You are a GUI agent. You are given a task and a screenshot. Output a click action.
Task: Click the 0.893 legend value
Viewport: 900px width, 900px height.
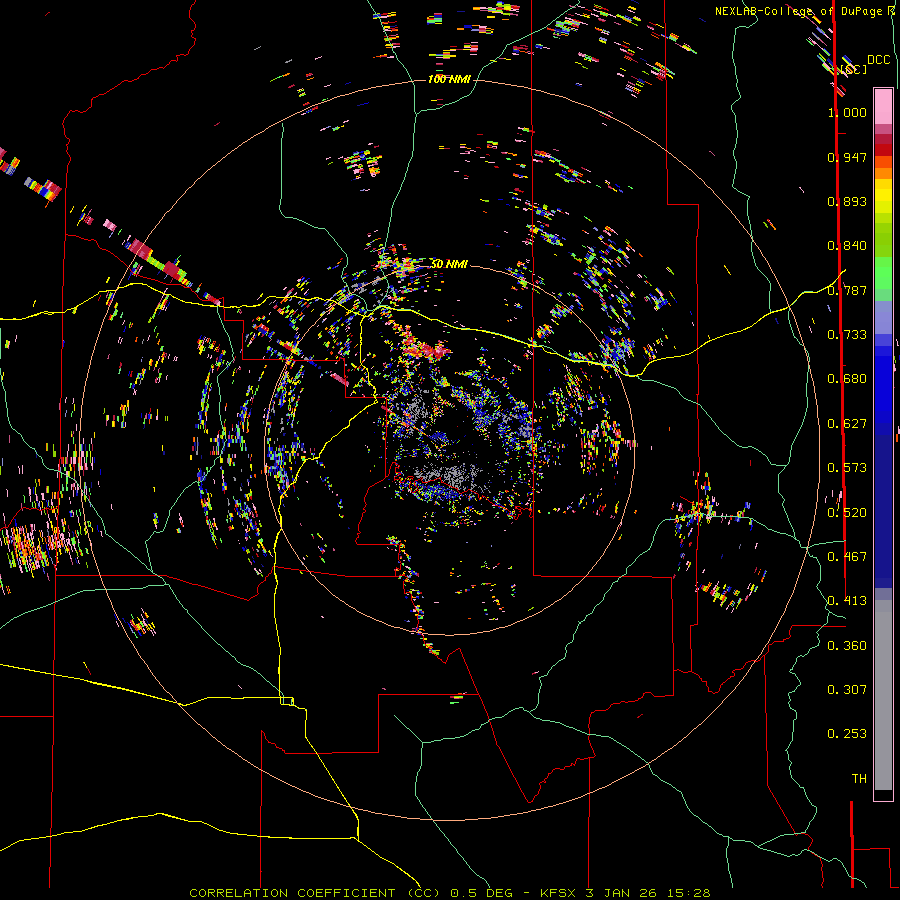coord(847,201)
